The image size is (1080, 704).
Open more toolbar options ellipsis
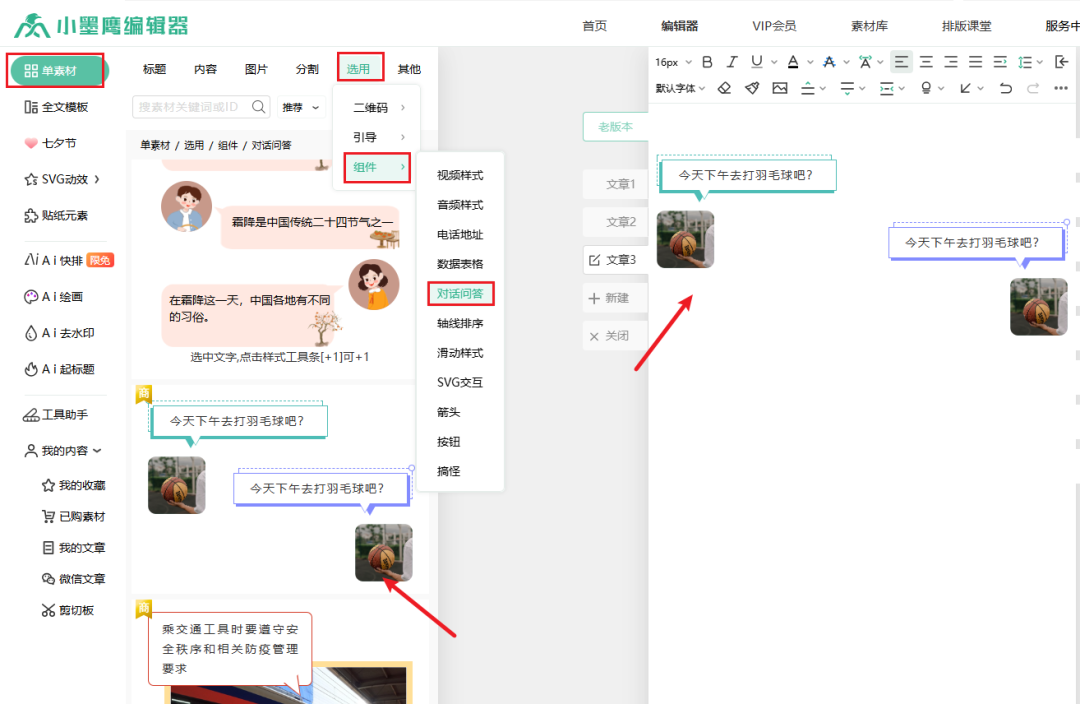(1061, 88)
